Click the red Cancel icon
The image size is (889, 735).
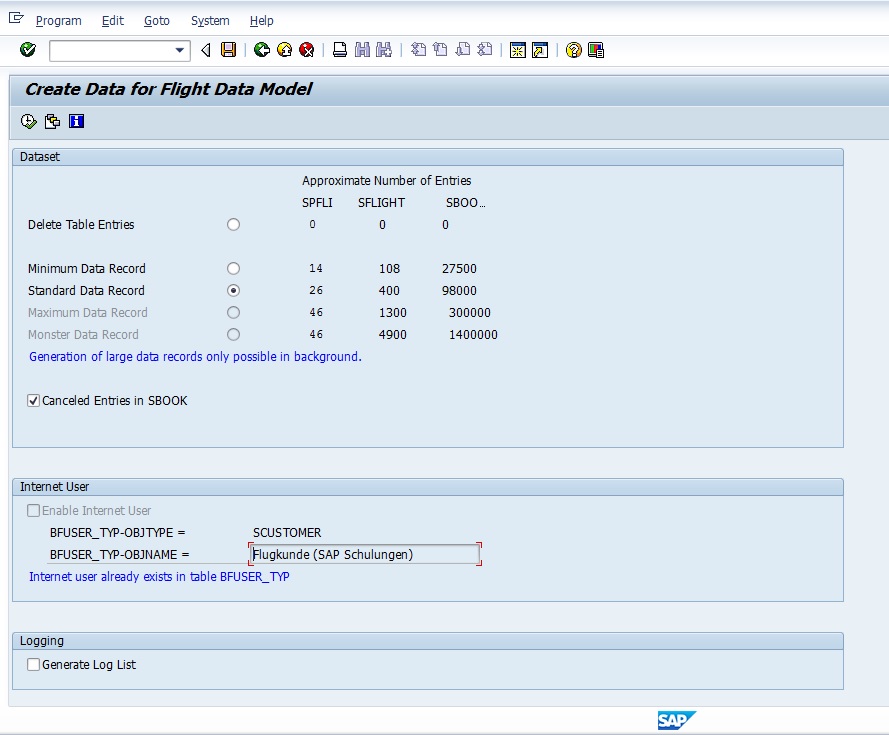point(307,50)
